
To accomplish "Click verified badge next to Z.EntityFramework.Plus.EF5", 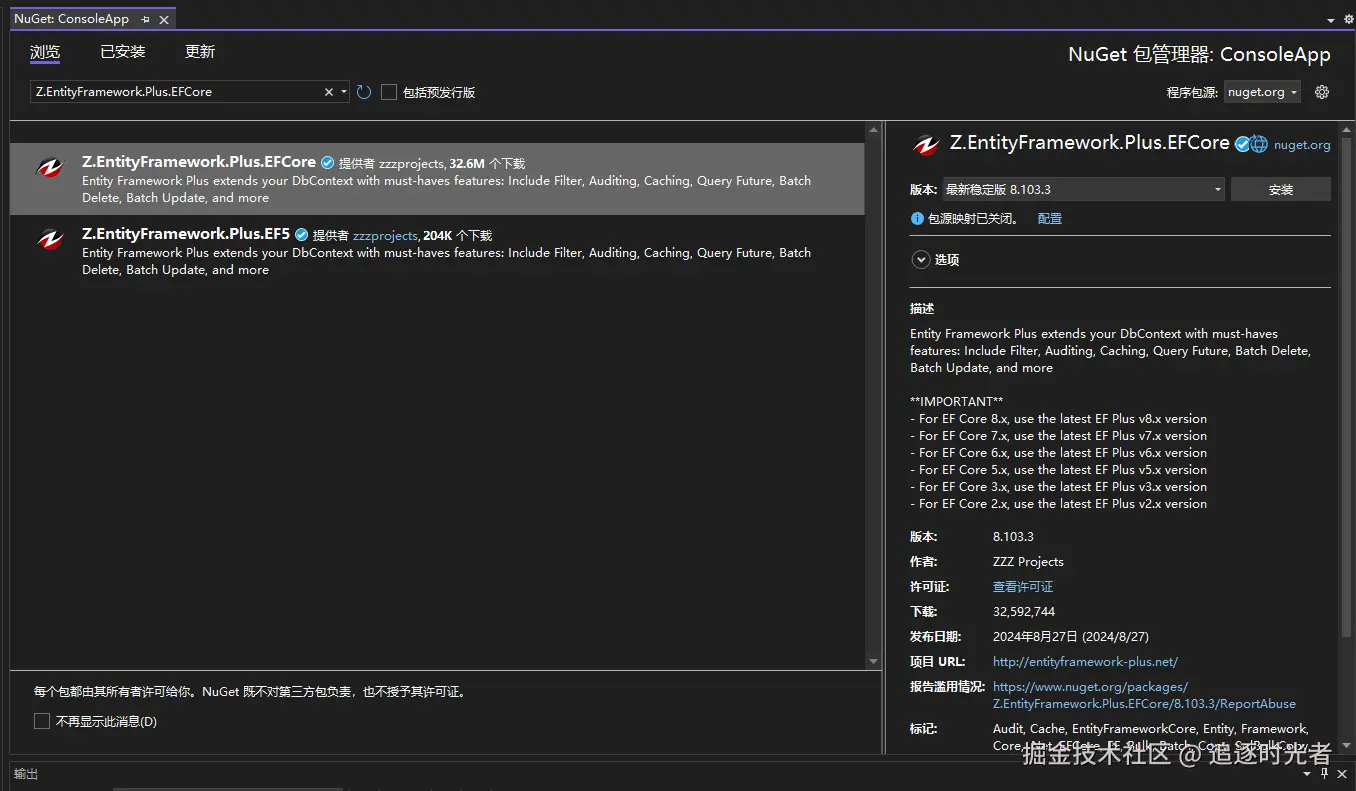I will [x=301, y=235].
